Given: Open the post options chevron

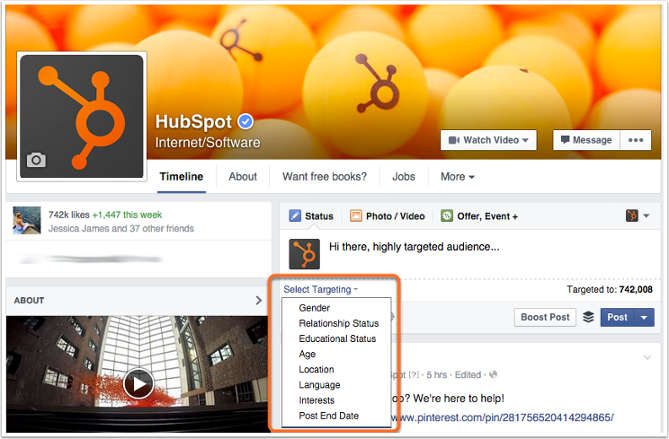Looking at the screenshot, I should pyautogui.click(x=647, y=358).
